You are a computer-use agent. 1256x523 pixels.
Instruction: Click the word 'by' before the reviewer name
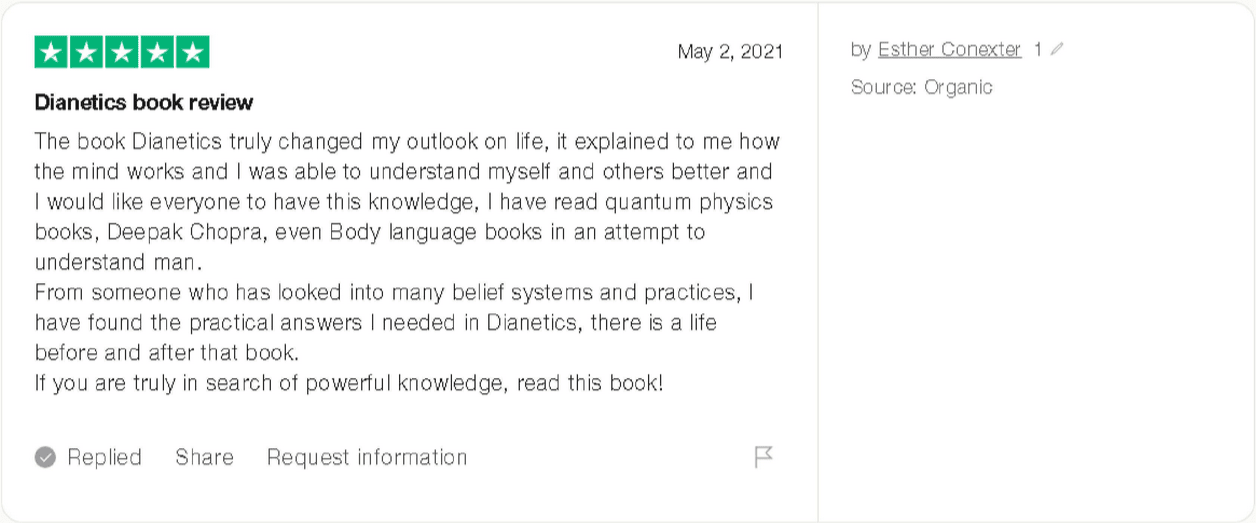[x=861, y=49]
